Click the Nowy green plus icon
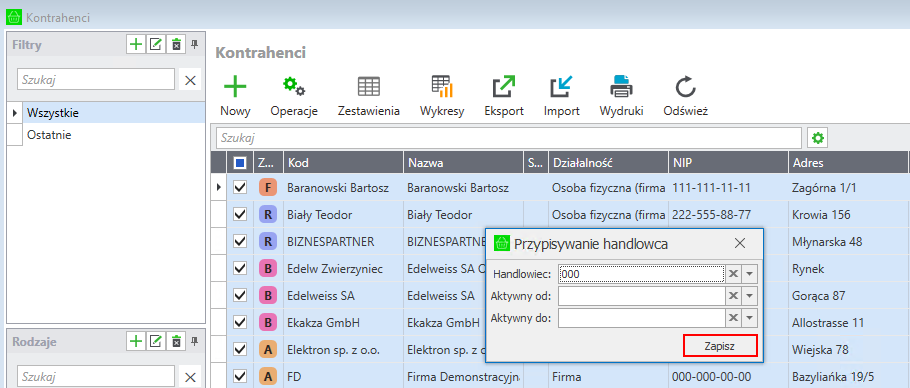Image resolution: width=910 pixels, height=388 pixels. (235, 87)
